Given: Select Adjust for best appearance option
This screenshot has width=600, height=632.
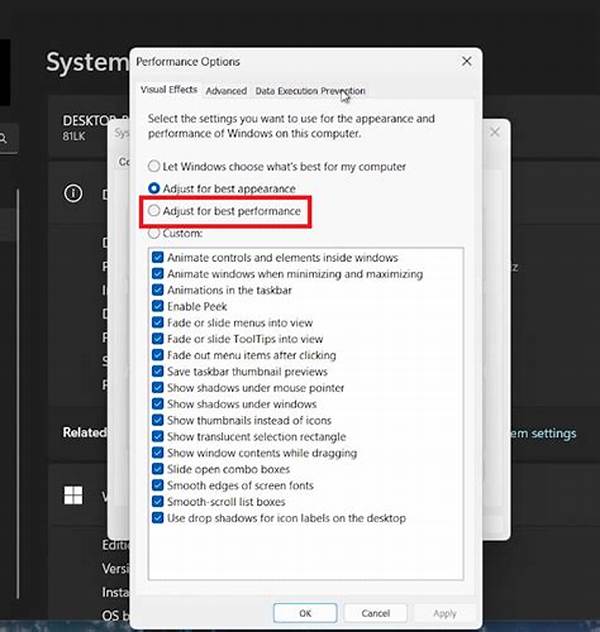Looking at the screenshot, I should pyautogui.click(x=154, y=188).
